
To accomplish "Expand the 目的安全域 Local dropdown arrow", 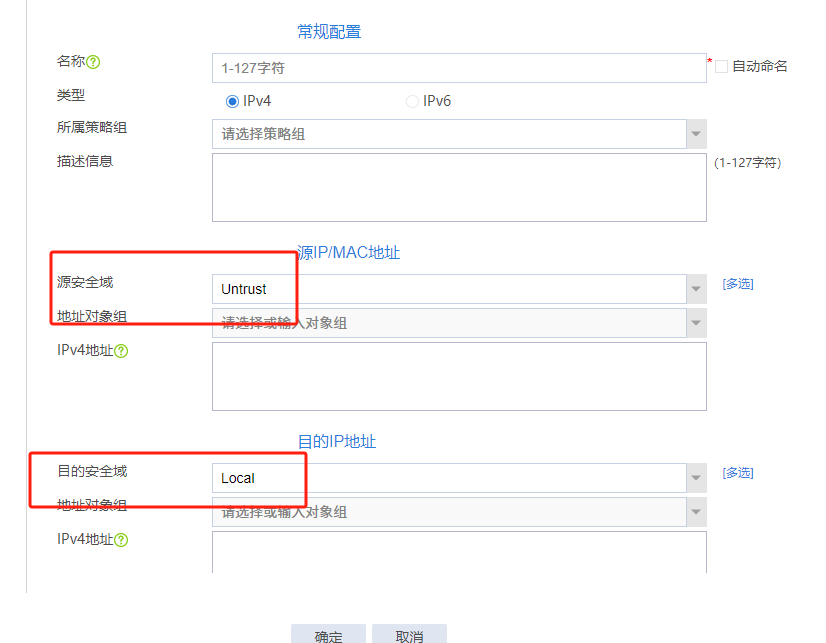I will pyautogui.click(x=696, y=478).
